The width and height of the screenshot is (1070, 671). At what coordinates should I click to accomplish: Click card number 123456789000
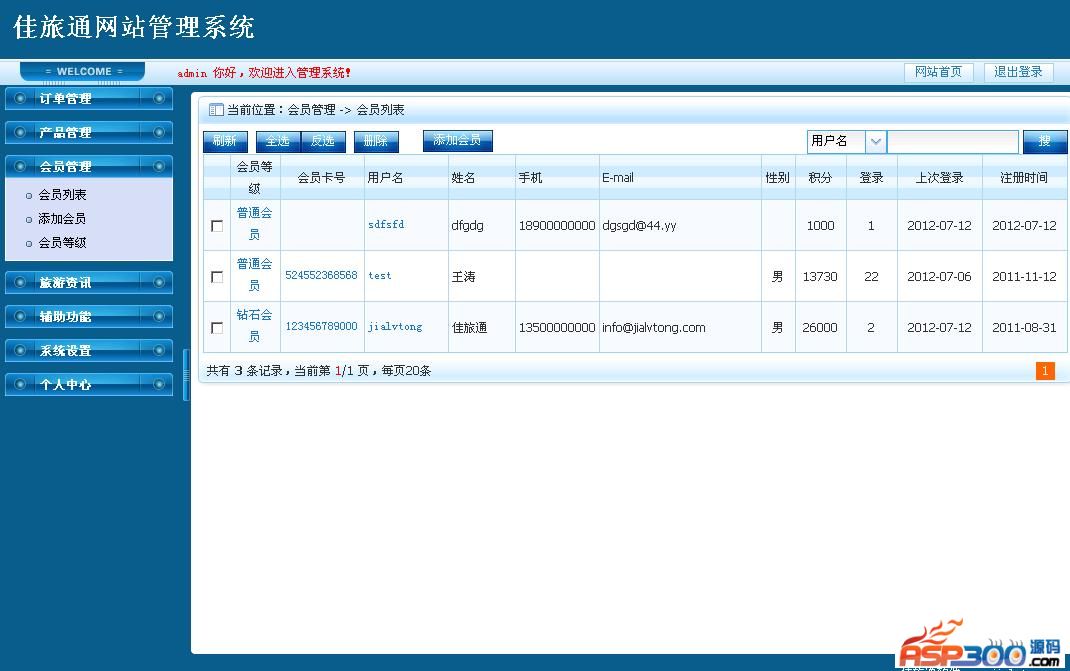(x=321, y=326)
